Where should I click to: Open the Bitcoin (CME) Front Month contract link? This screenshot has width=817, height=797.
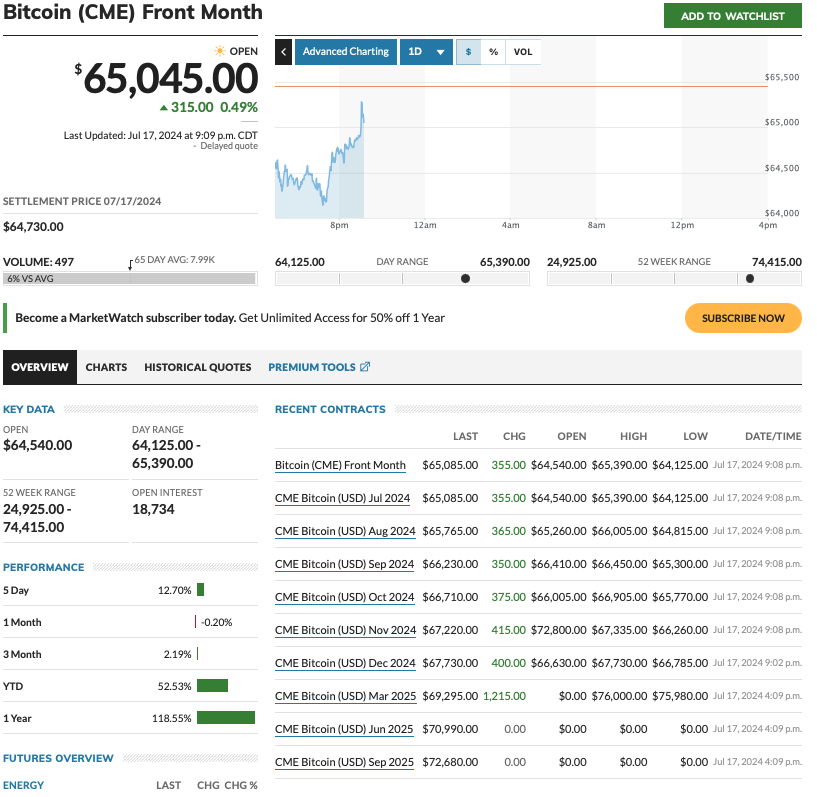[x=342, y=465]
